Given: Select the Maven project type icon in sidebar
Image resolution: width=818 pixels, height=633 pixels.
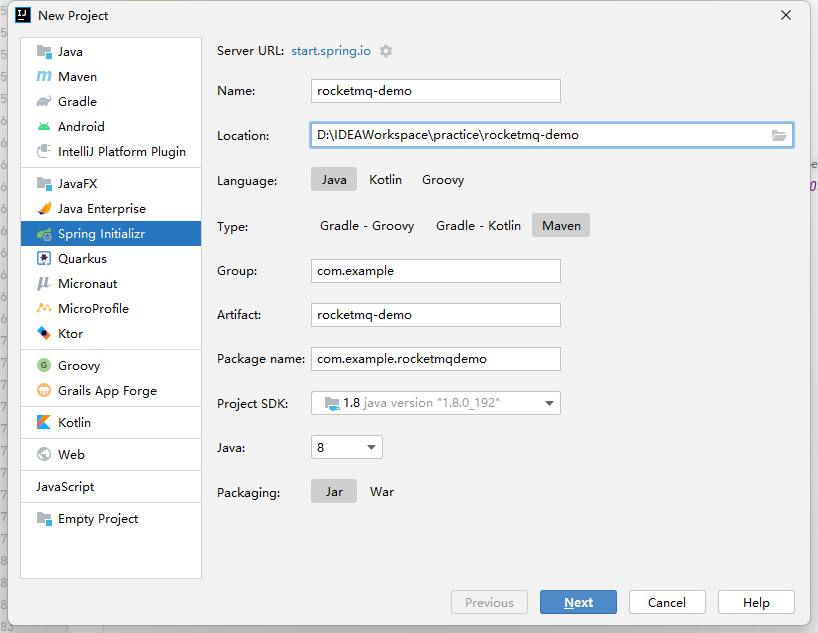Looking at the screenshot, I should [44, 77].
